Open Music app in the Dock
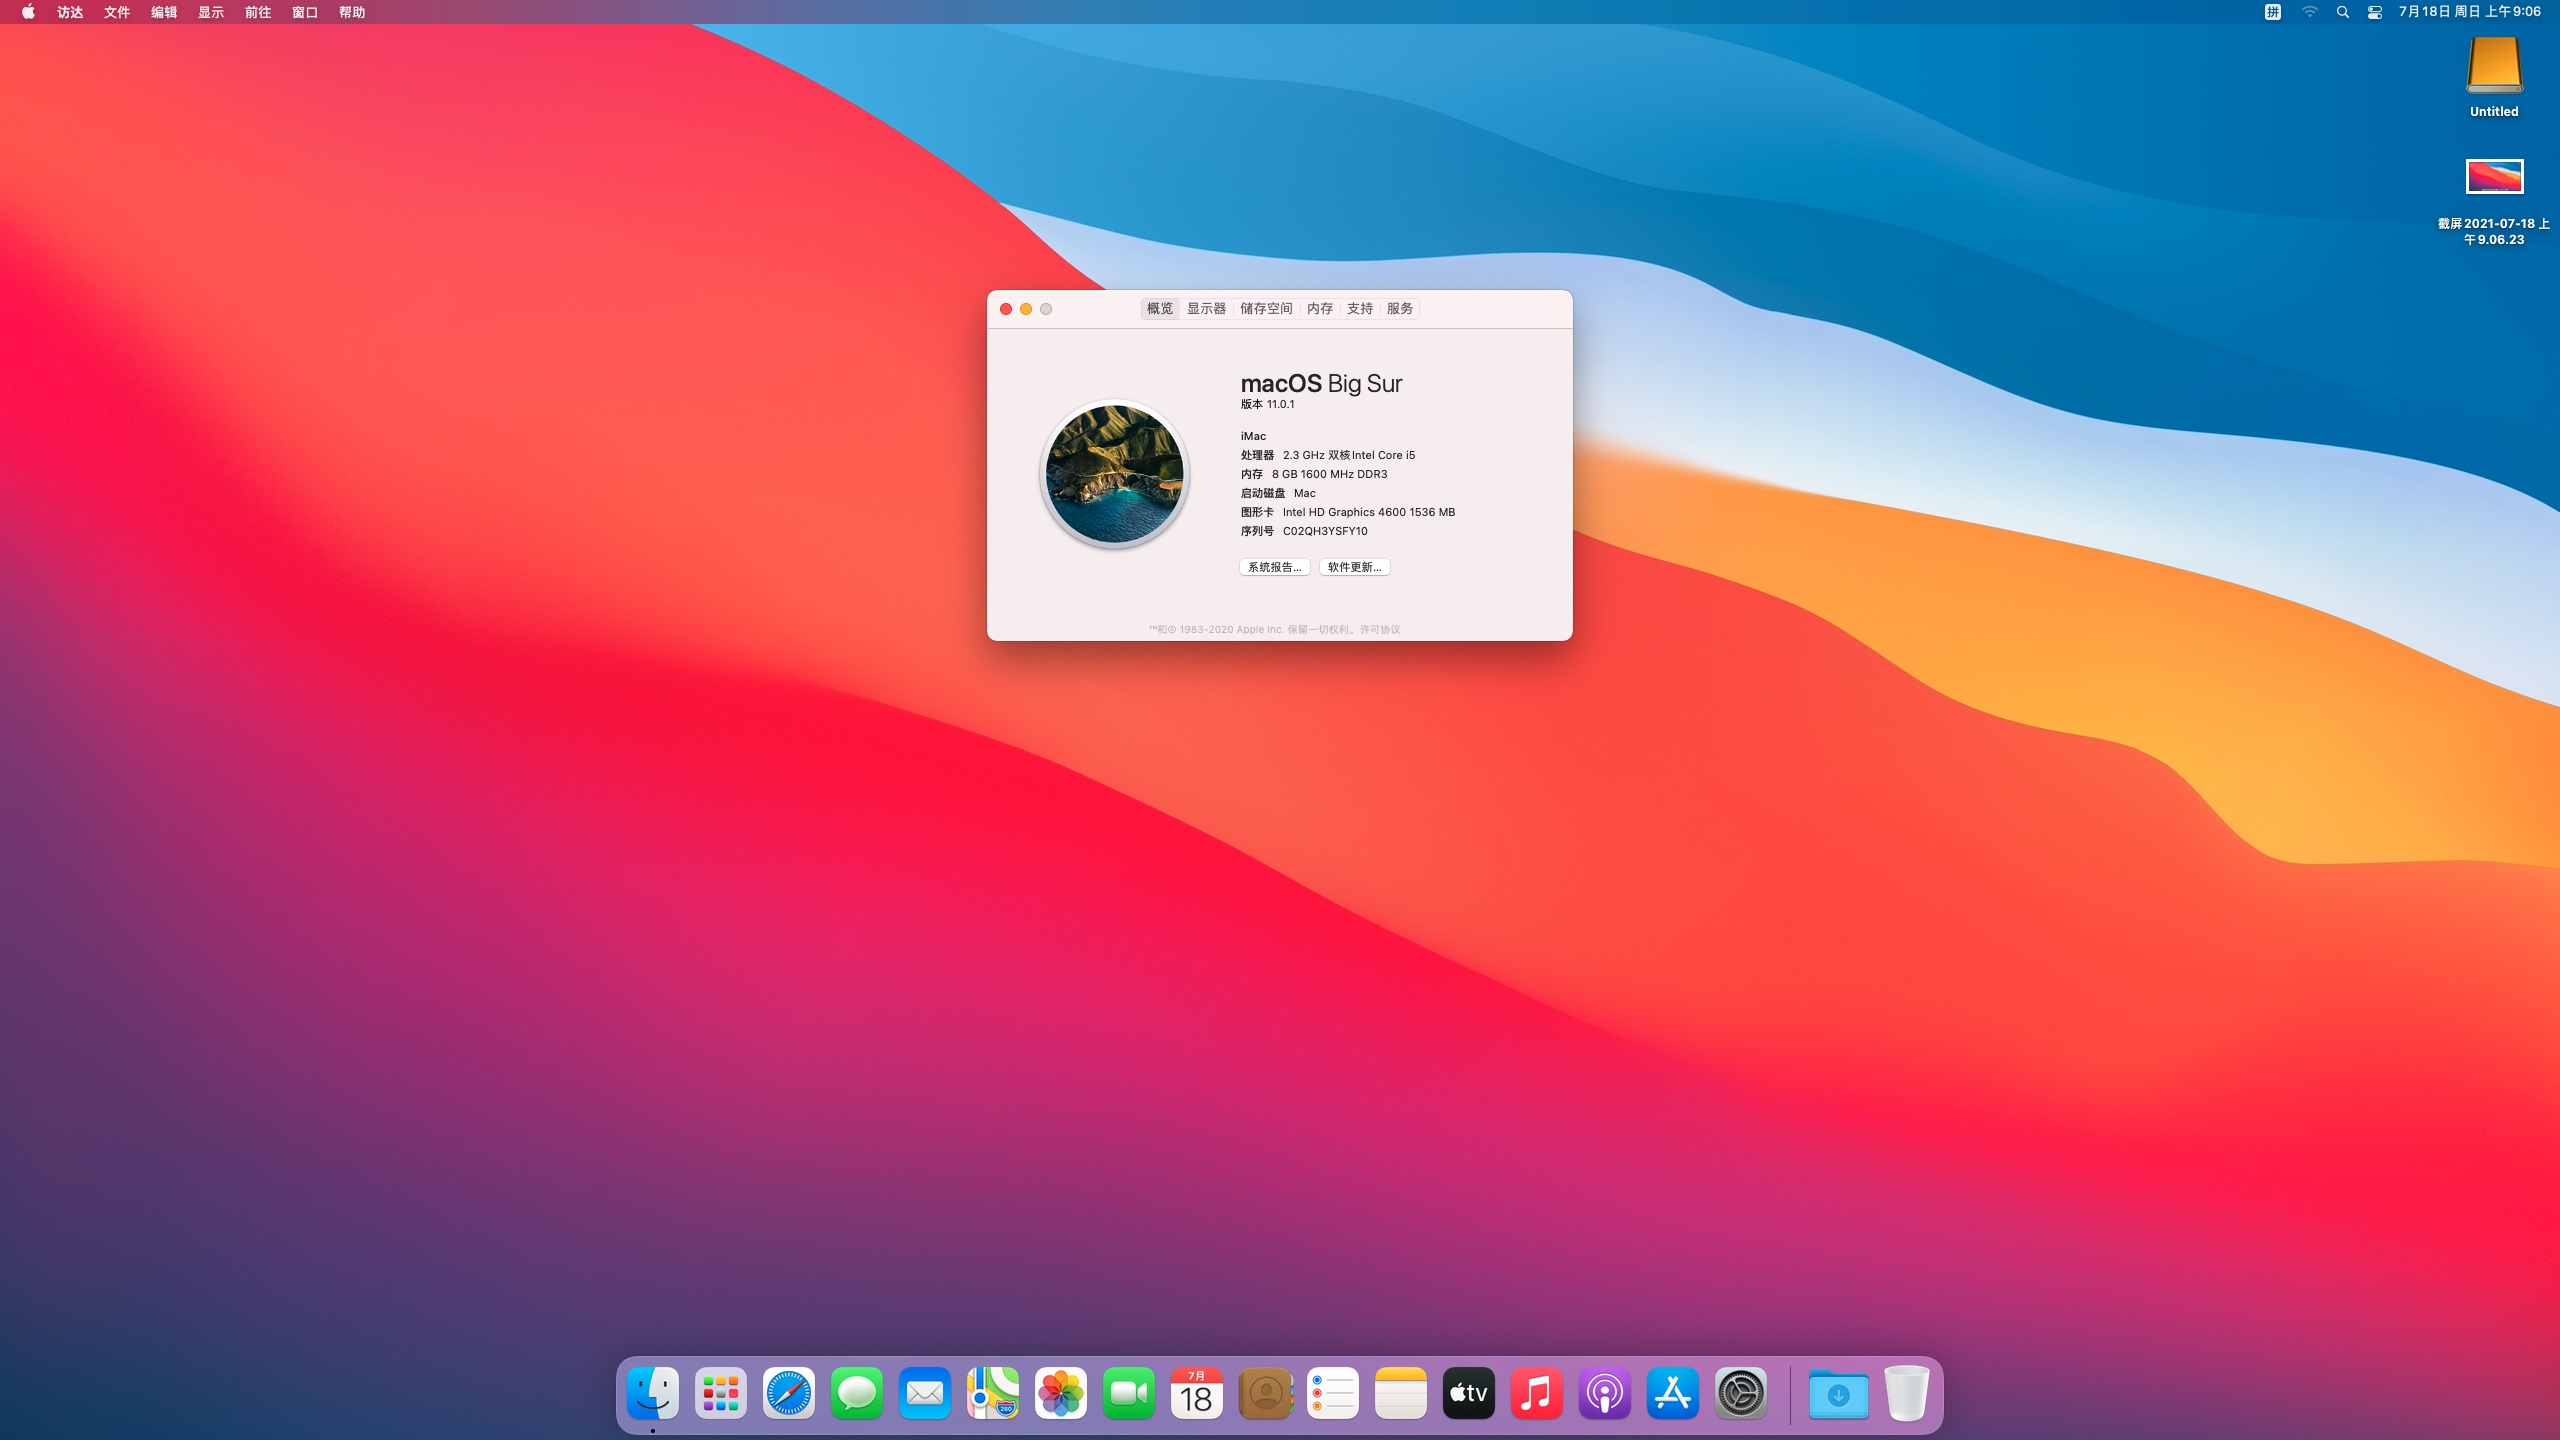 (x=1537, y=1393)
